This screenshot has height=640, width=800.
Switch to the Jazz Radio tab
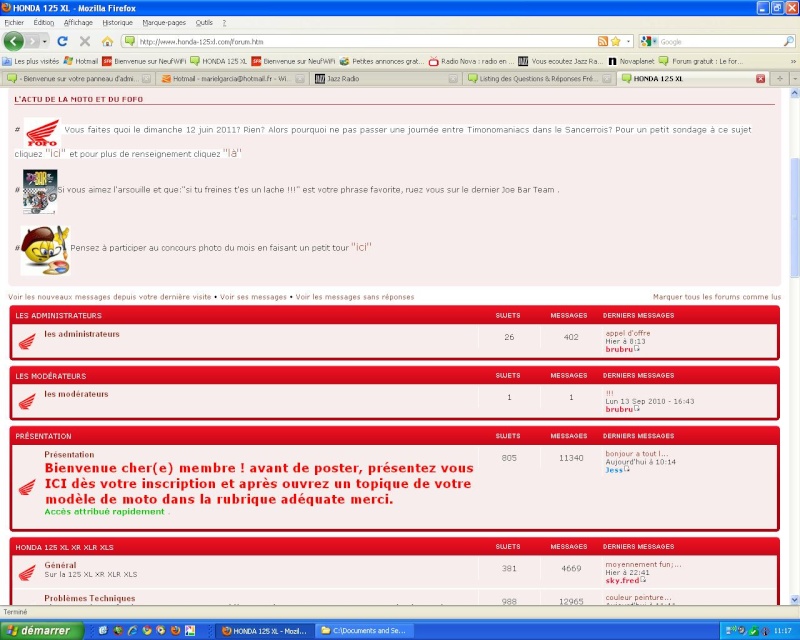point(386,79)
